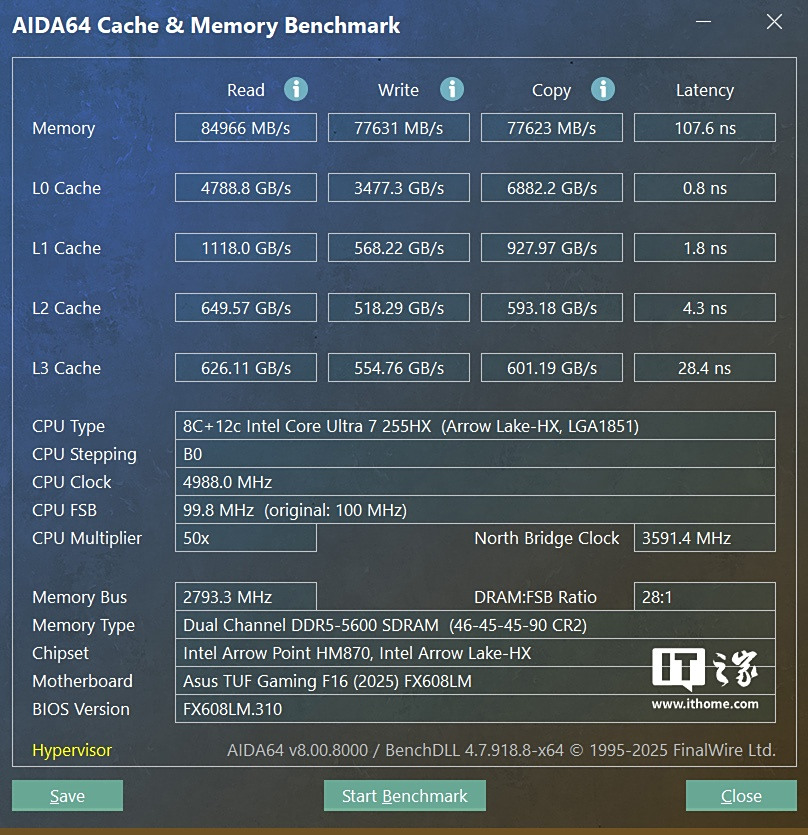Select L0 Cache Copy 6882.2 GB/s
Image resolution: width=808 pixels, height=835 pixels.
point(552,187)
